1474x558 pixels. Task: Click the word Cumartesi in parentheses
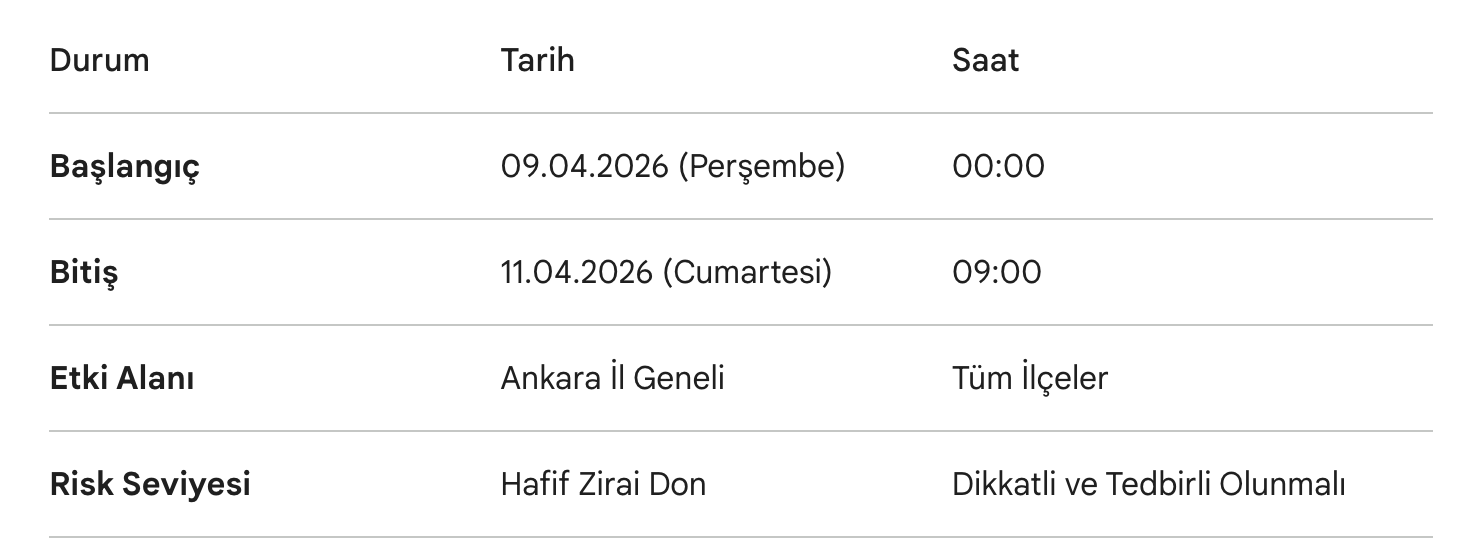click(x=747, y=272)
